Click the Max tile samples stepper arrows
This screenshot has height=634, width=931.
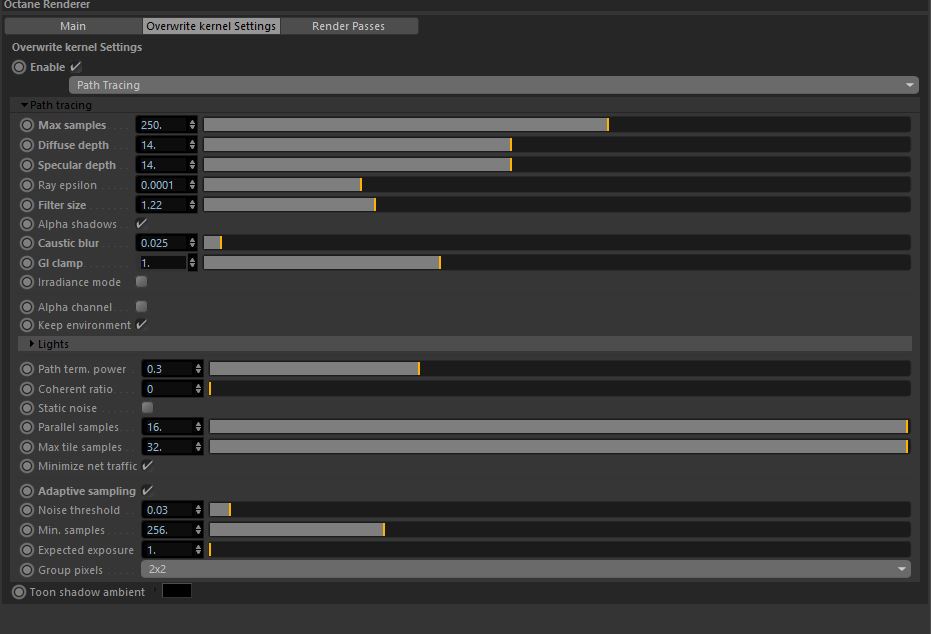[198, 447]
